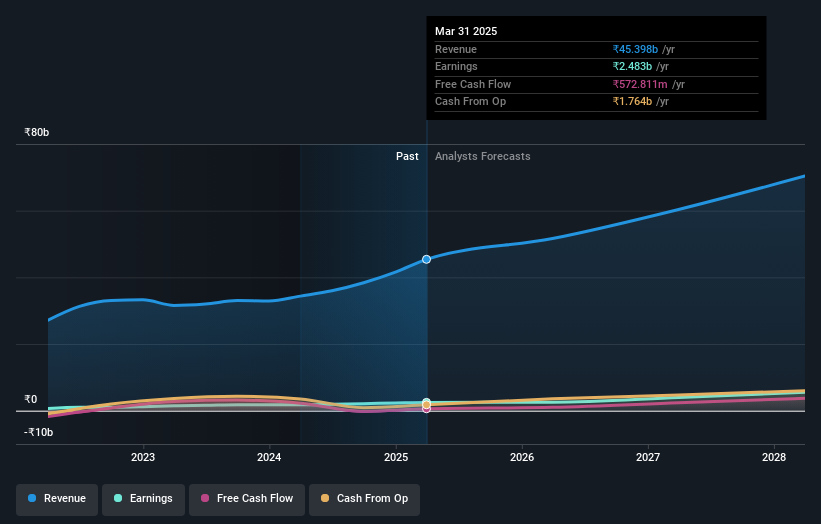Screen dimensions: 821x524
Task: Click the Past label on the chart
Action: [x=407, y=157]
